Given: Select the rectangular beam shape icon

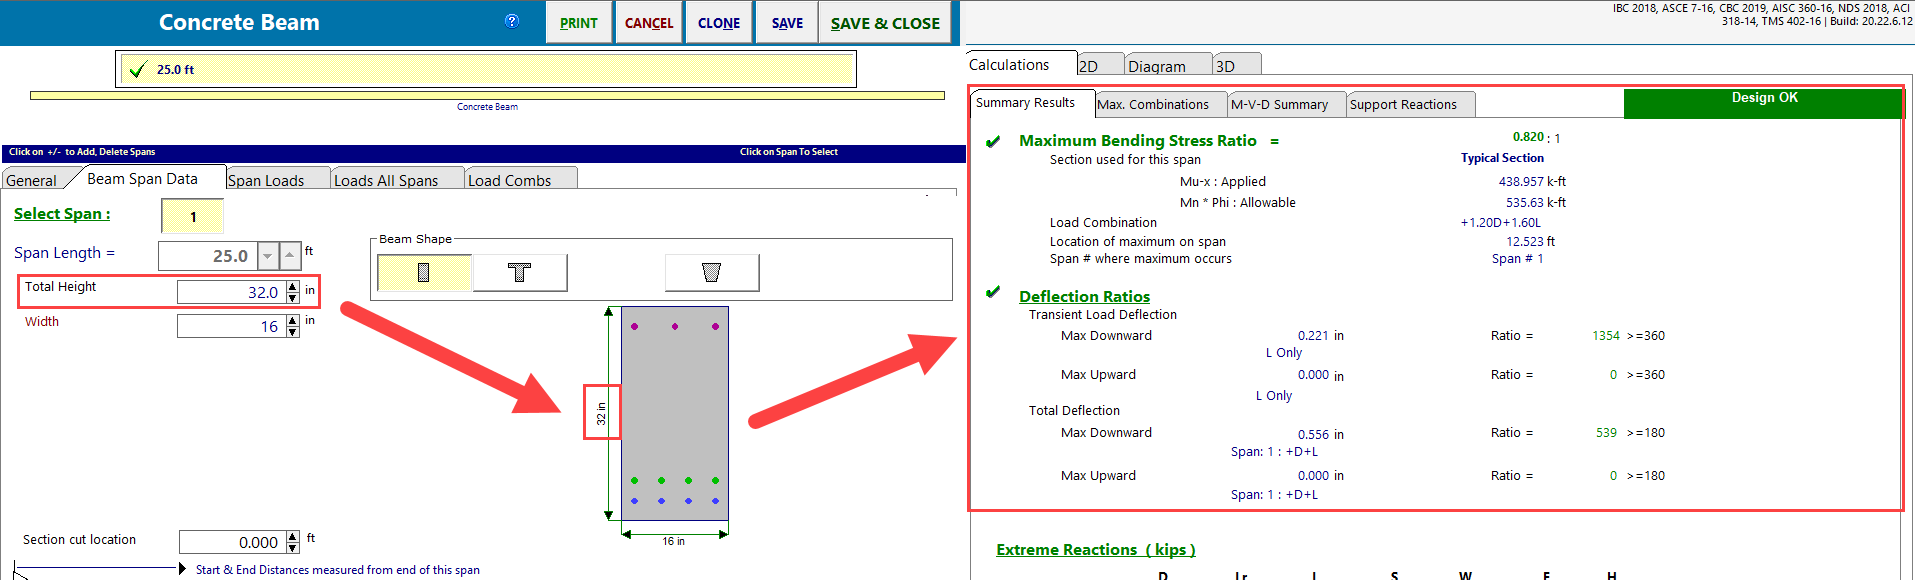Looking at the screenshot, I should (x=424, y=273).
